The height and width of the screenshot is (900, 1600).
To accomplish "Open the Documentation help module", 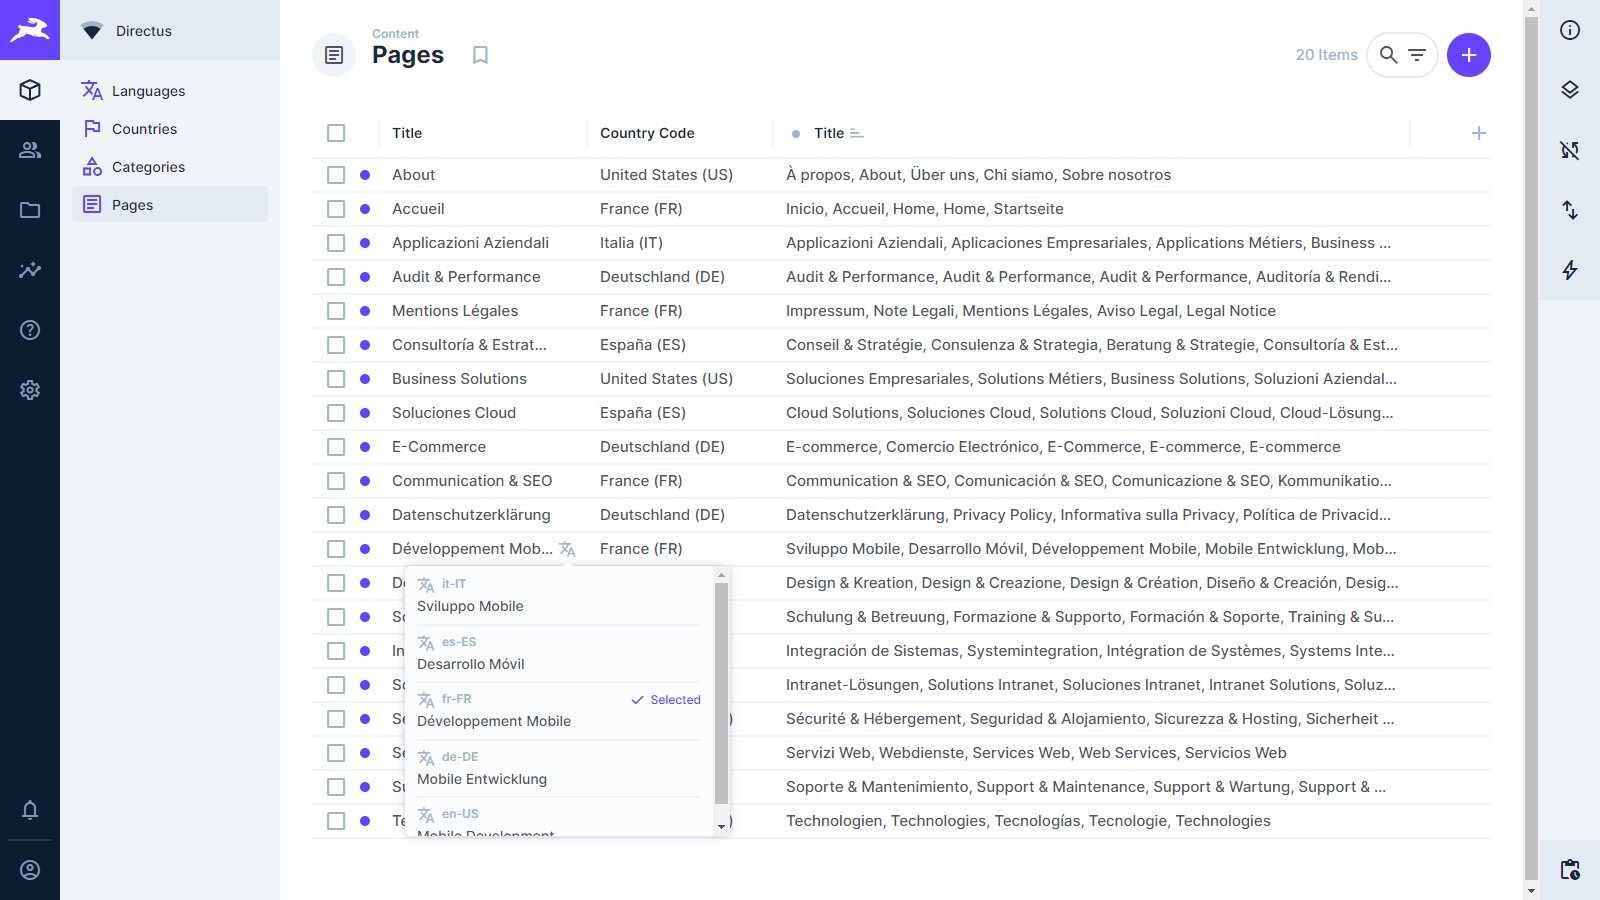I will coord(30,330).
